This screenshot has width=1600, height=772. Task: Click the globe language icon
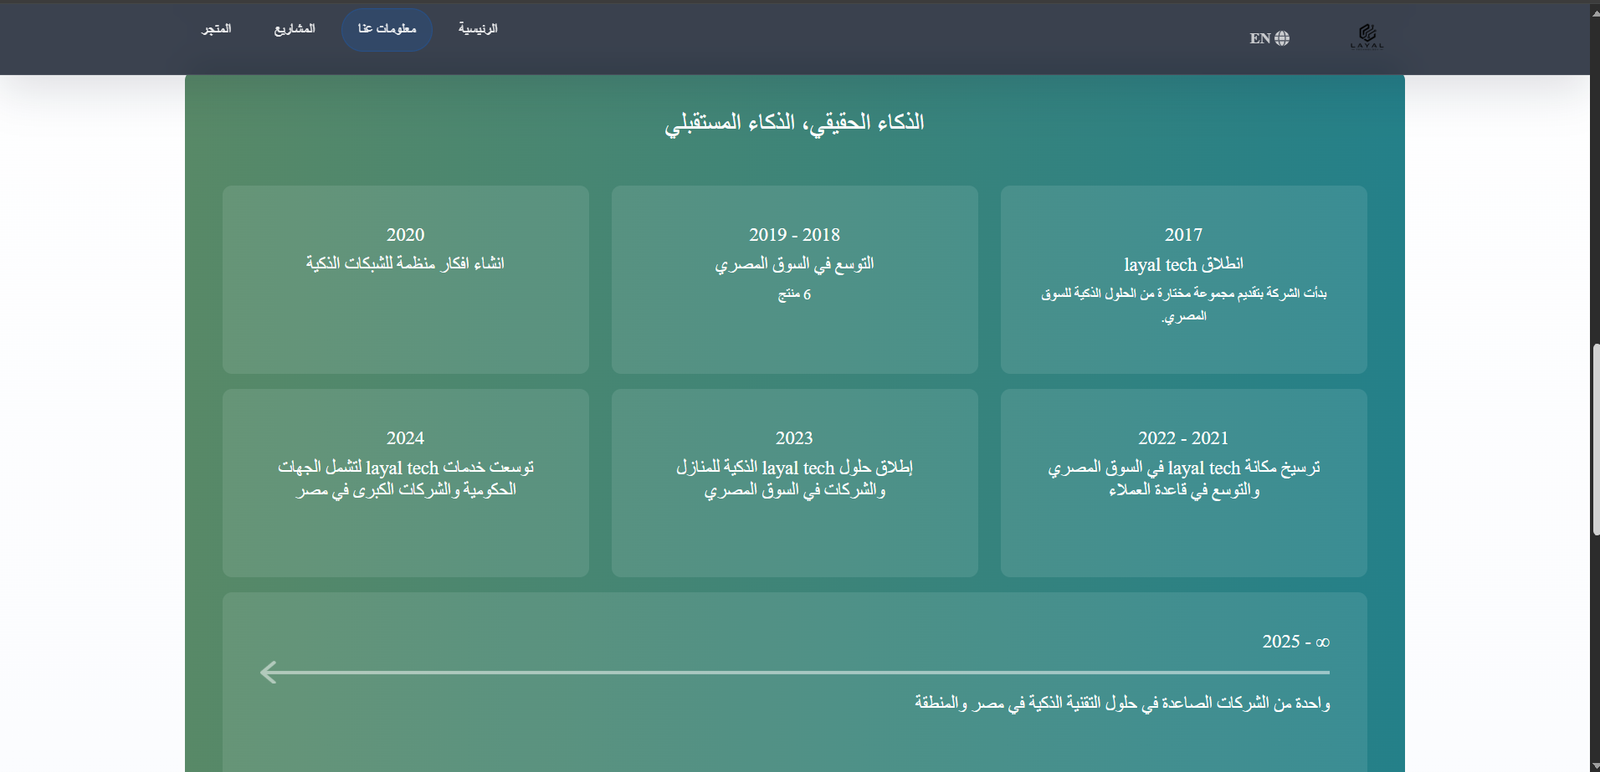click(x=1282, y=38)
